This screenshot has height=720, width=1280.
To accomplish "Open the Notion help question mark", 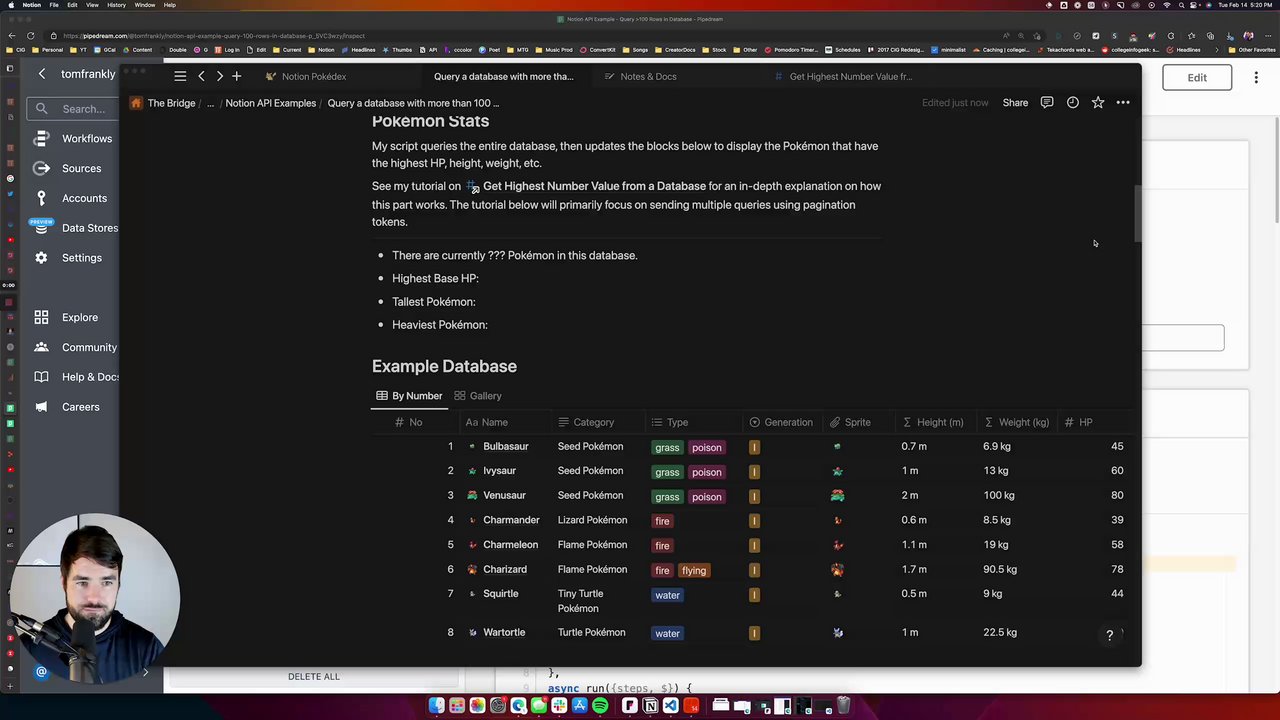I will tap(1109, 635).
